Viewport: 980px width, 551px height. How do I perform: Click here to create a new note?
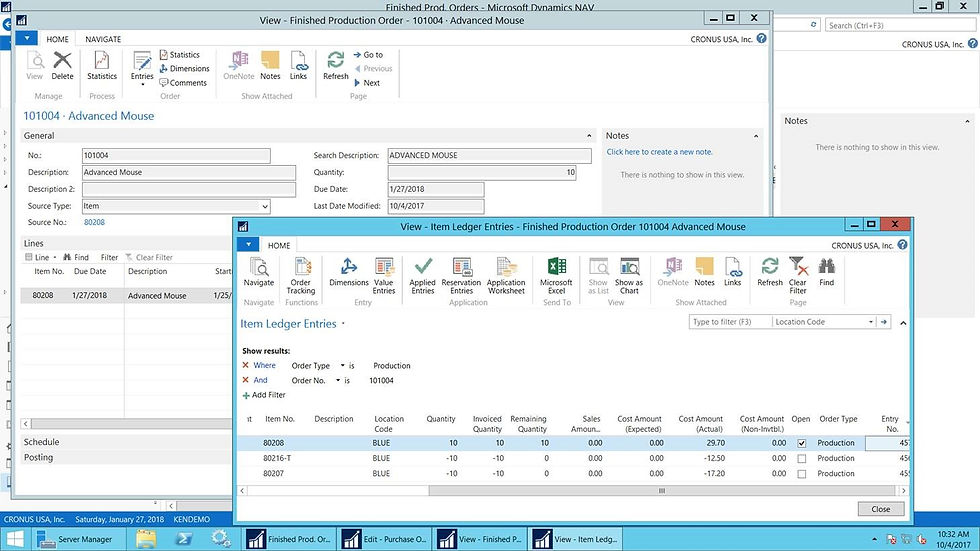pos(659,152)
